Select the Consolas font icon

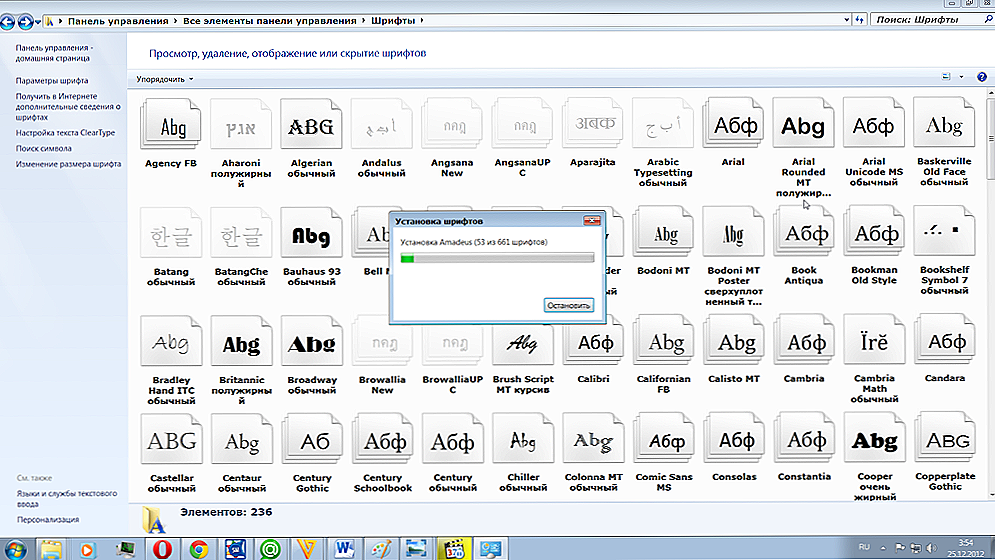pos(734,438)
